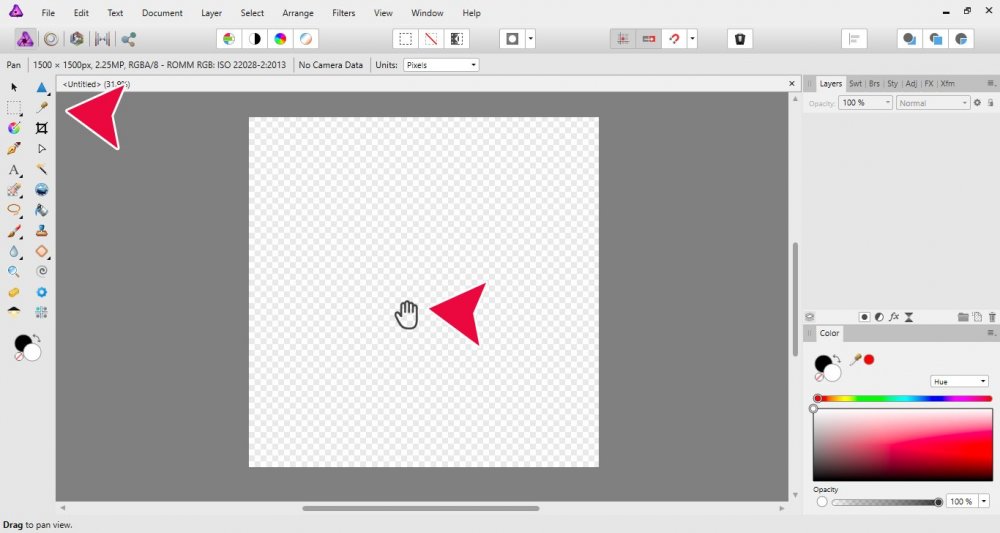Select the Crop tool in the tools panel

(x=41, y=128)
